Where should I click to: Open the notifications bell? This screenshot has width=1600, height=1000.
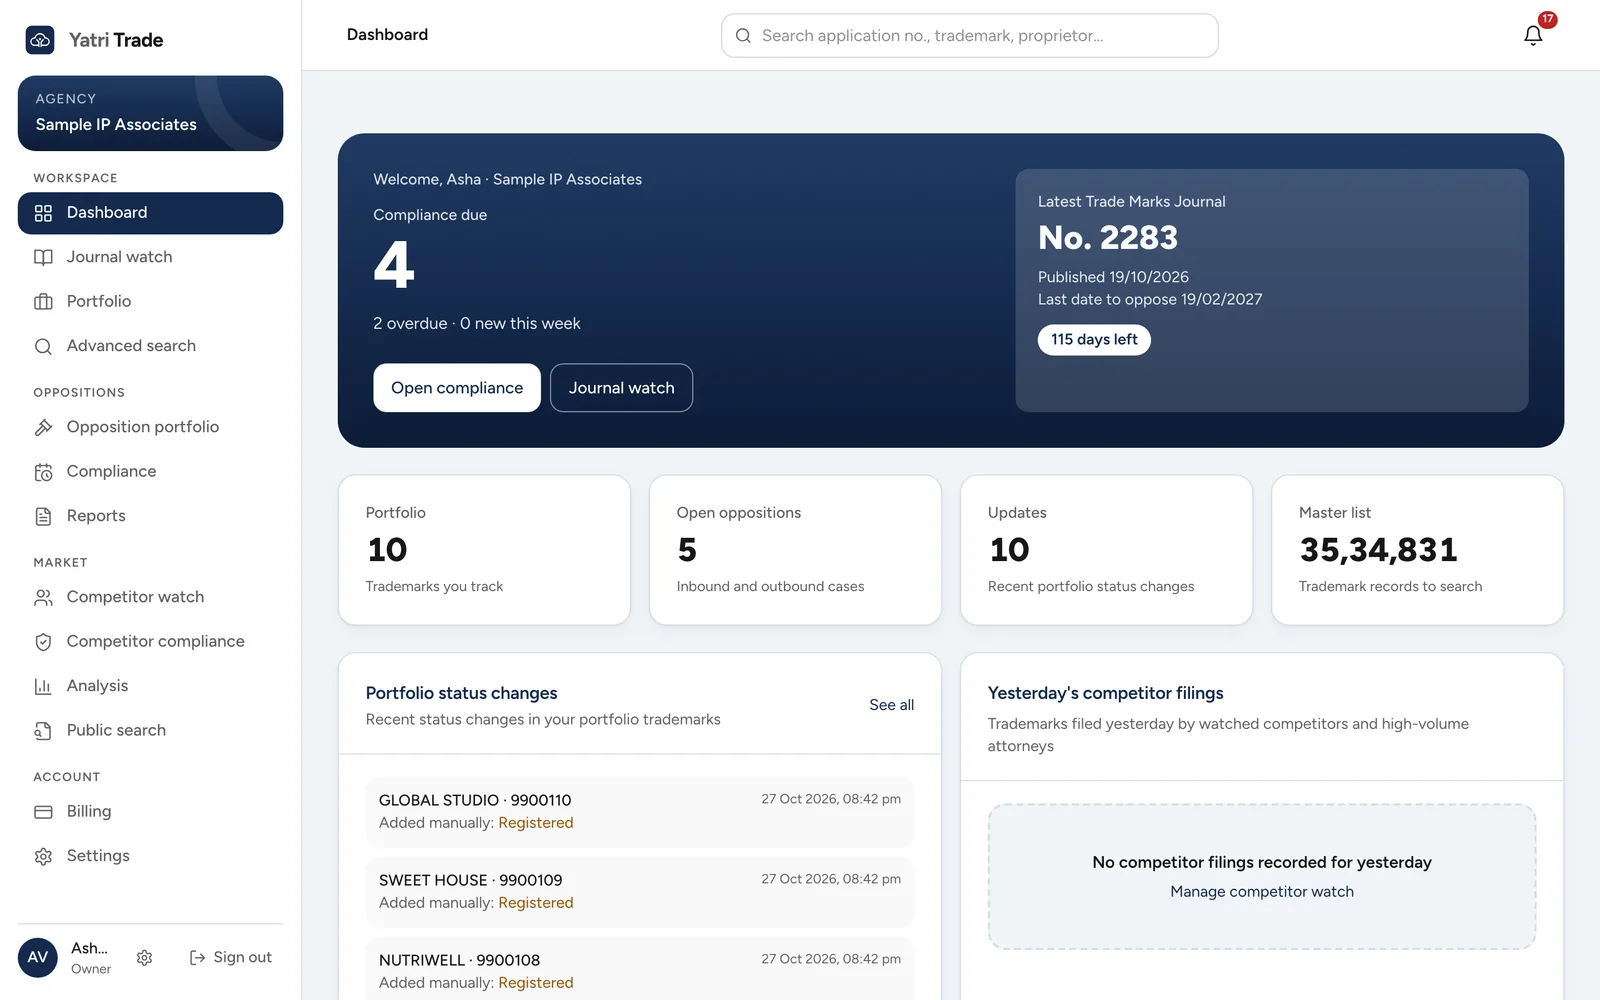tap(1533, 35)
